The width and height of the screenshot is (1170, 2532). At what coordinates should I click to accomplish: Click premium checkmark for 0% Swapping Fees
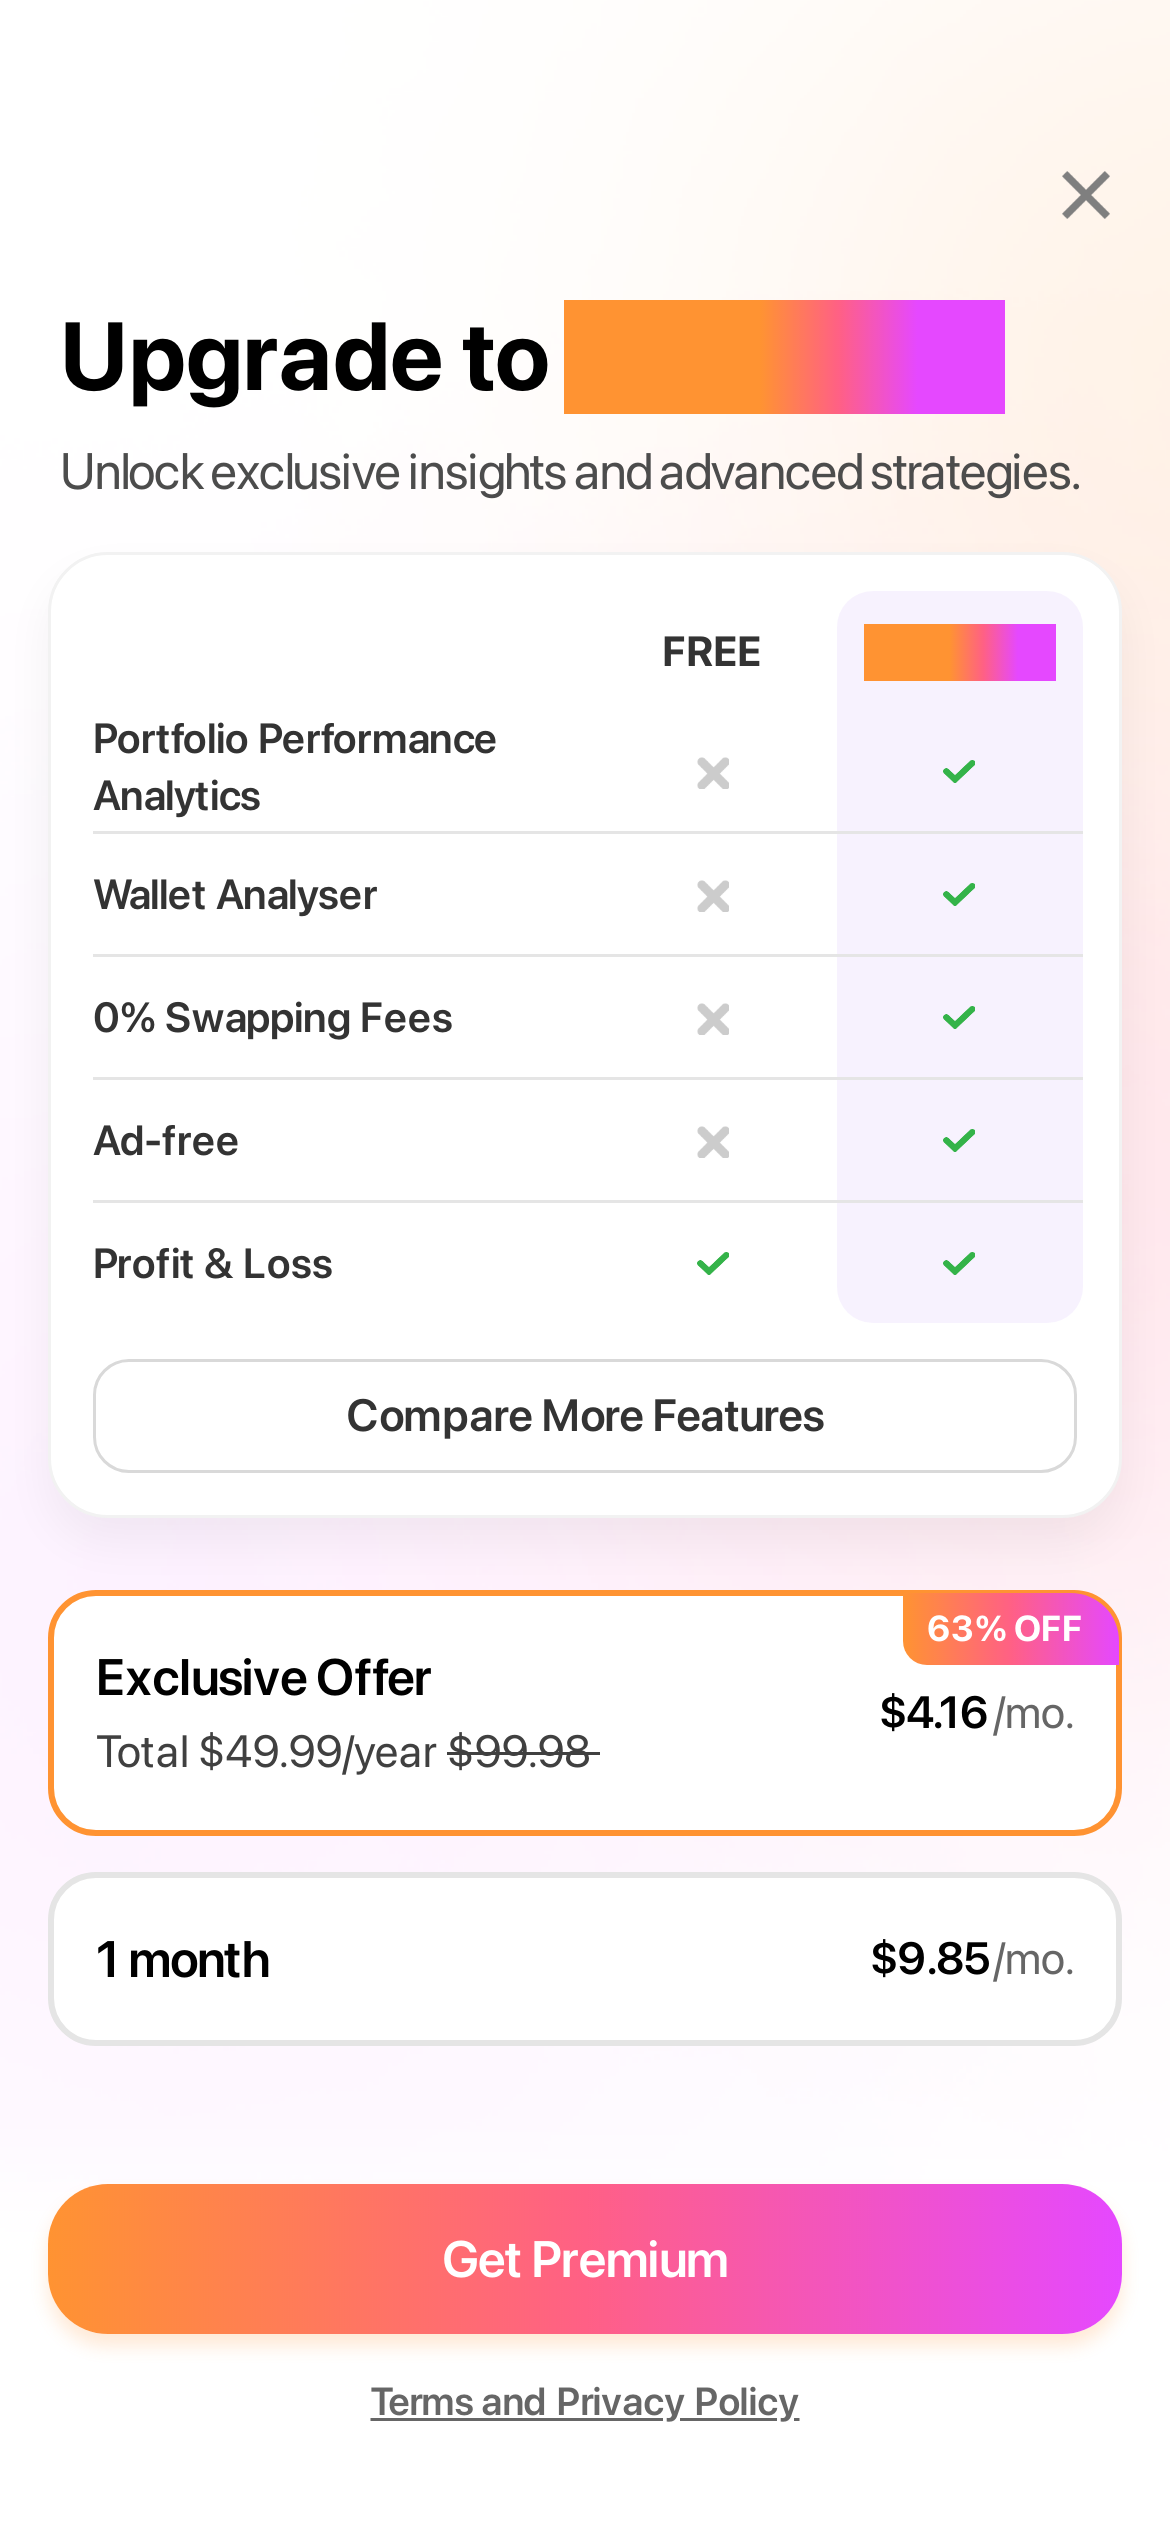tap(959, 1017)
